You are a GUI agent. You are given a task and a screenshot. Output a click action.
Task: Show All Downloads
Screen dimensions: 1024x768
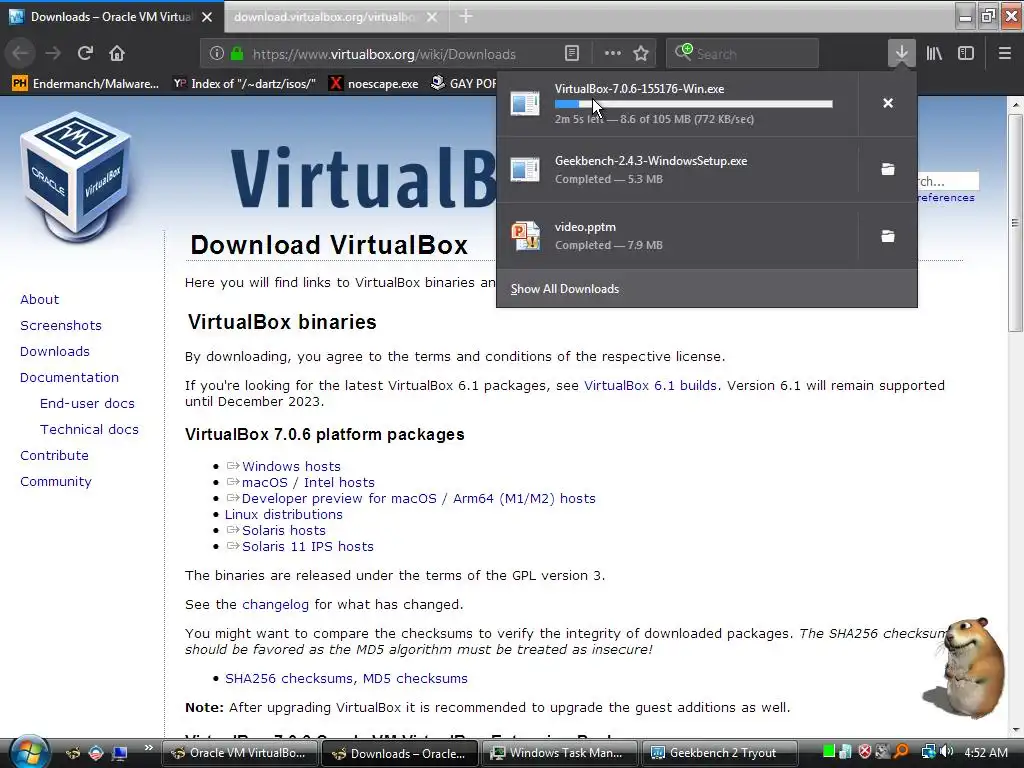565,289
